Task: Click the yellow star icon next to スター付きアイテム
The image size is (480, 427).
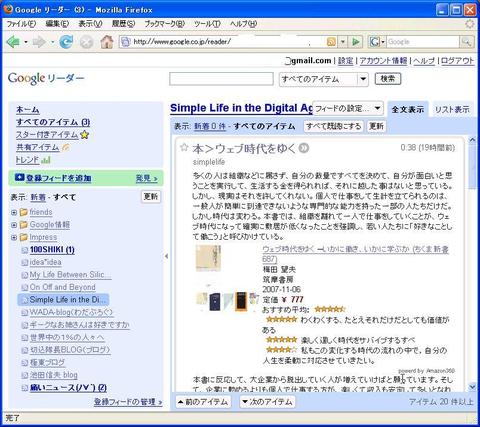Action: click(85, 135)
